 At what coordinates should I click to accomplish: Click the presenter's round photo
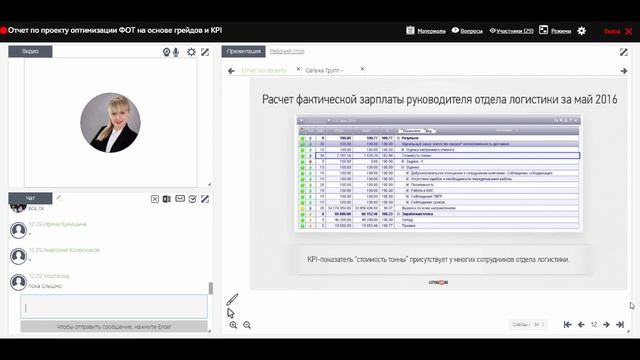tap(110, 123)
